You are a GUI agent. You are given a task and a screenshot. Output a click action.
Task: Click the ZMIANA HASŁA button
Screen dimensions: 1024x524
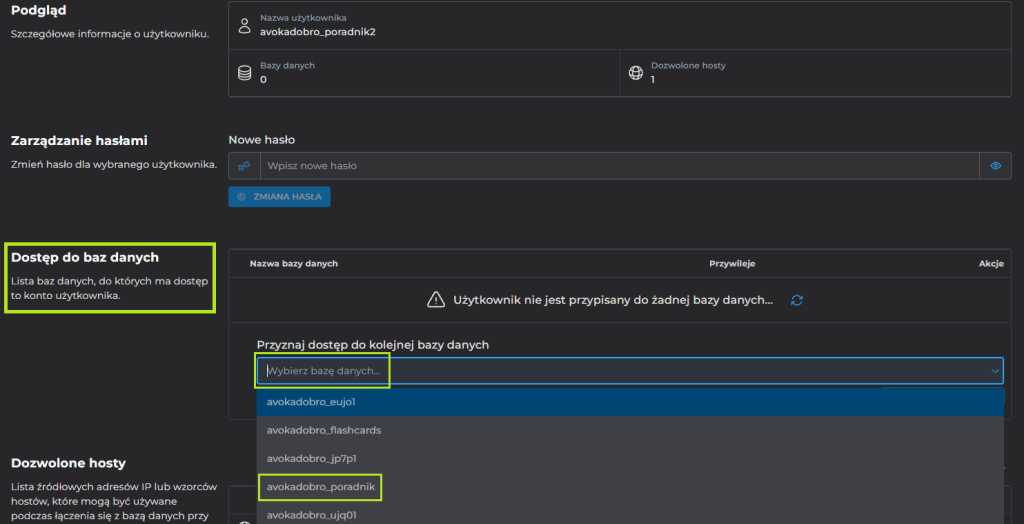(280, 197)
